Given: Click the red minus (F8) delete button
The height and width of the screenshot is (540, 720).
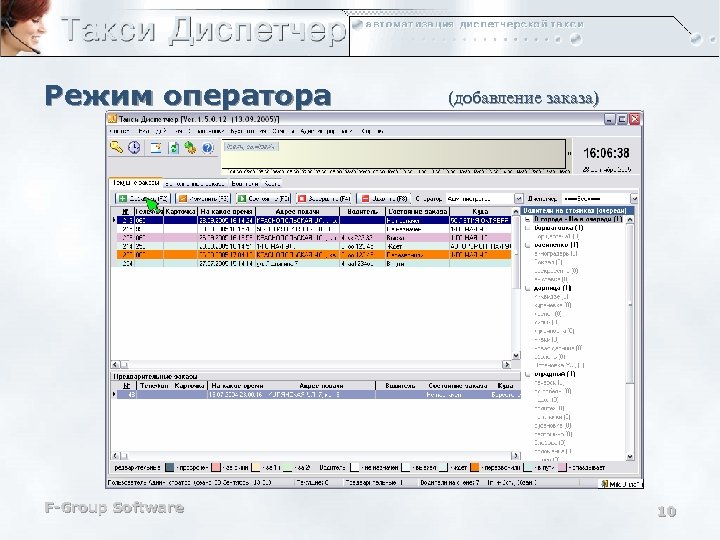Looking at the screenshot, I should tap(383, 198).
